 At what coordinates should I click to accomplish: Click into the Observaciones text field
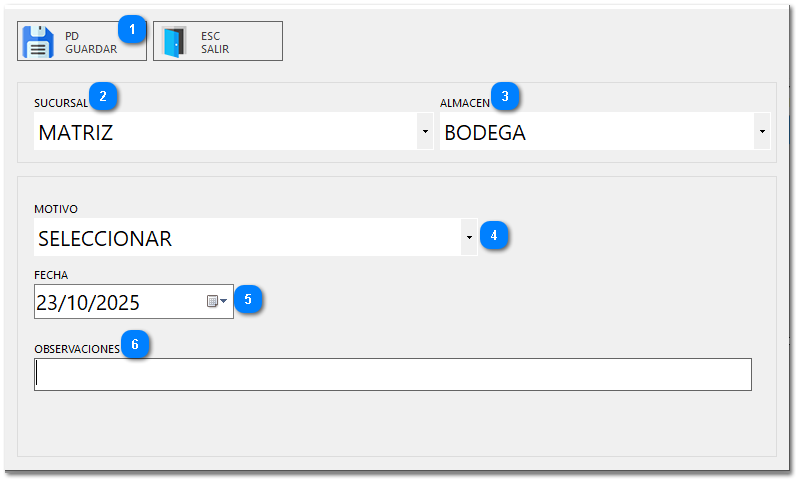pos(392,374)
